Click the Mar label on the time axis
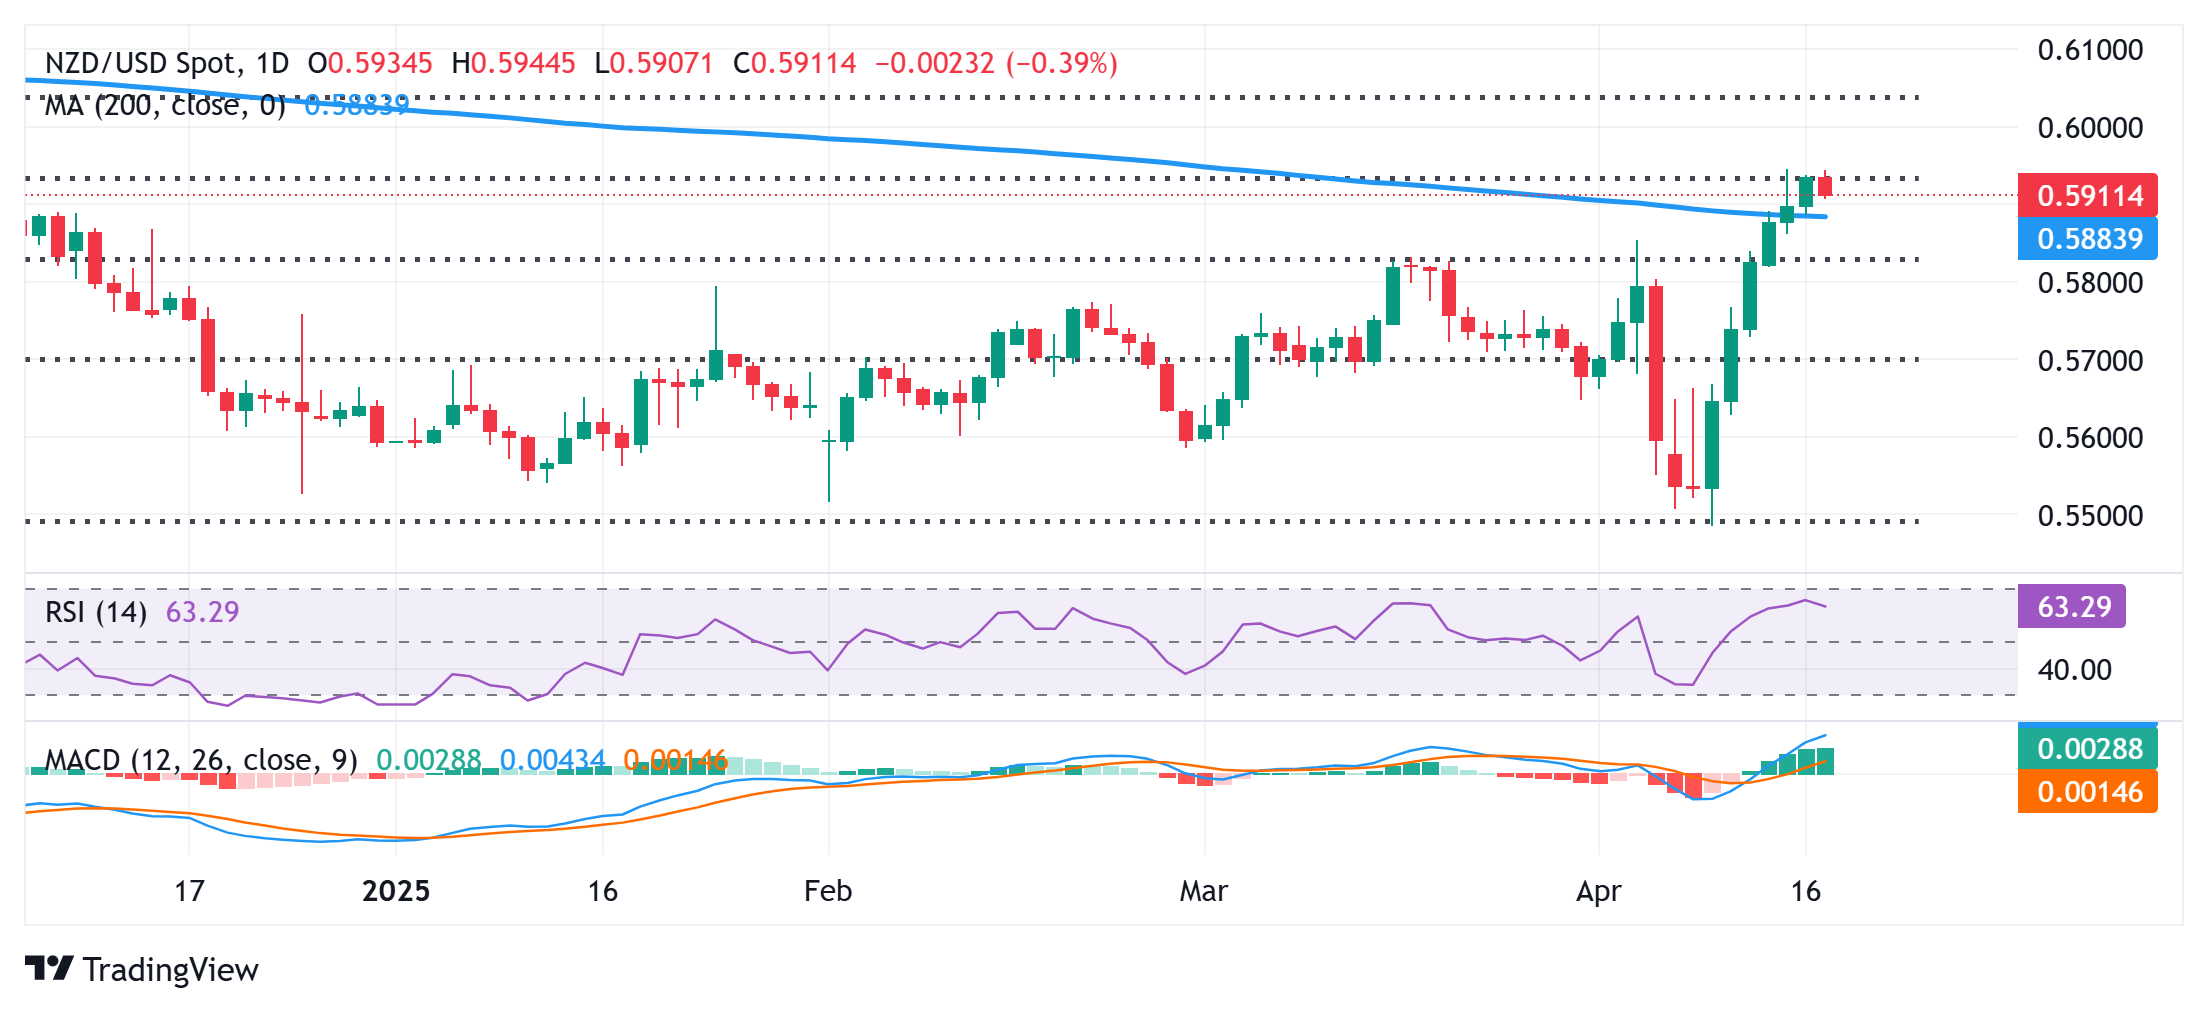This screenshot has width=2208, height=1013. [1204, 891]
